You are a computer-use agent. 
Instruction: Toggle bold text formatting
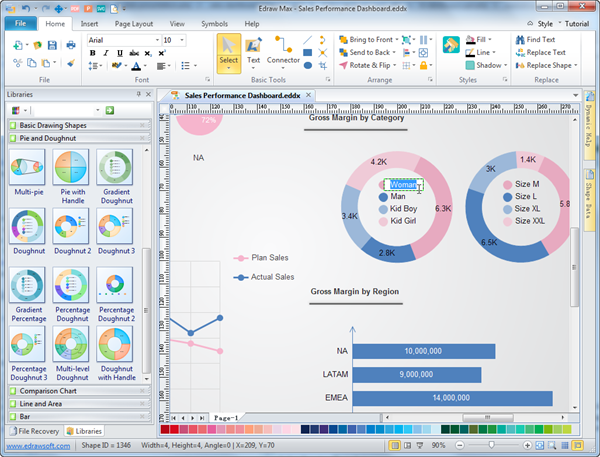point(92,53)
